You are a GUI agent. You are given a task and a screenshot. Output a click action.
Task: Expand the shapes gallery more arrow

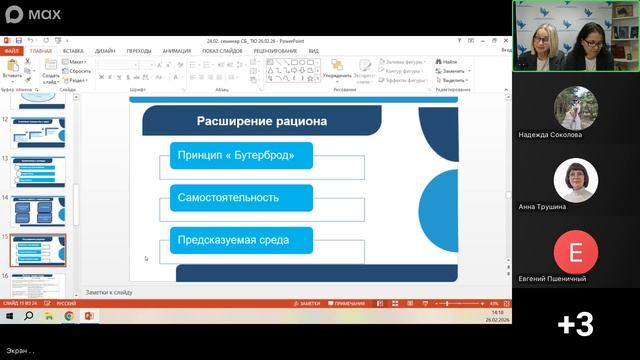(318, 79)
